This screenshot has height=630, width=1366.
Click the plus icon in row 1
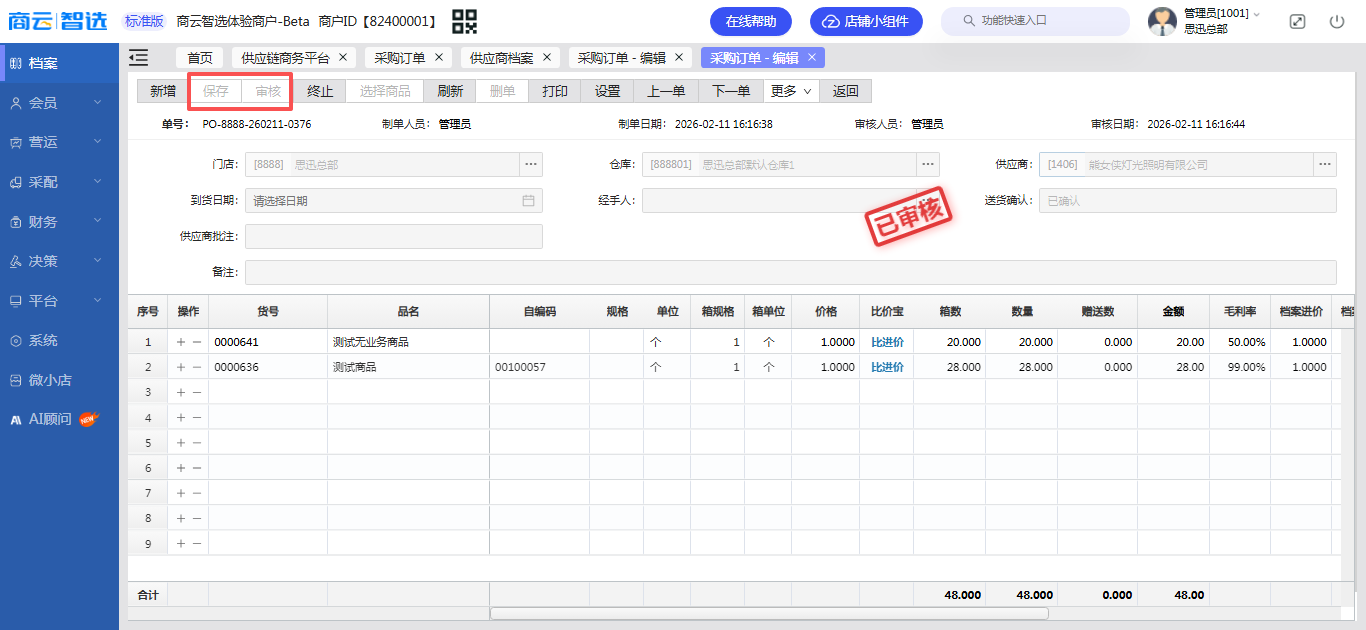click(181, 342)
